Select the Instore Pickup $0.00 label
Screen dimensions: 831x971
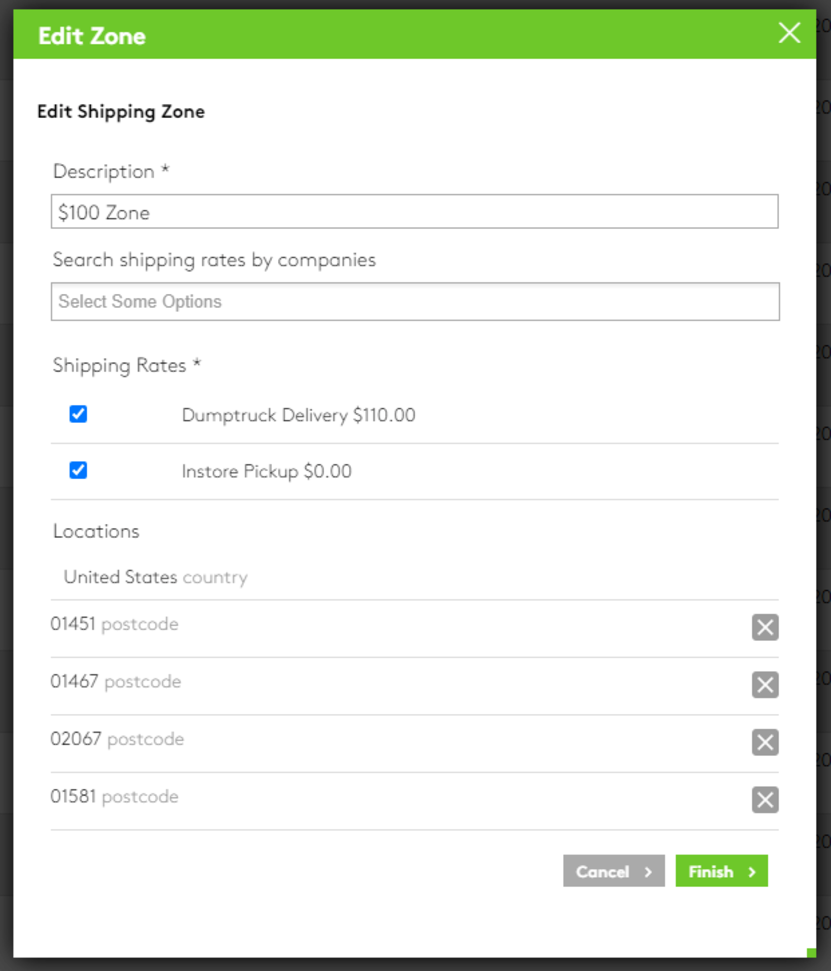[266, 471]
